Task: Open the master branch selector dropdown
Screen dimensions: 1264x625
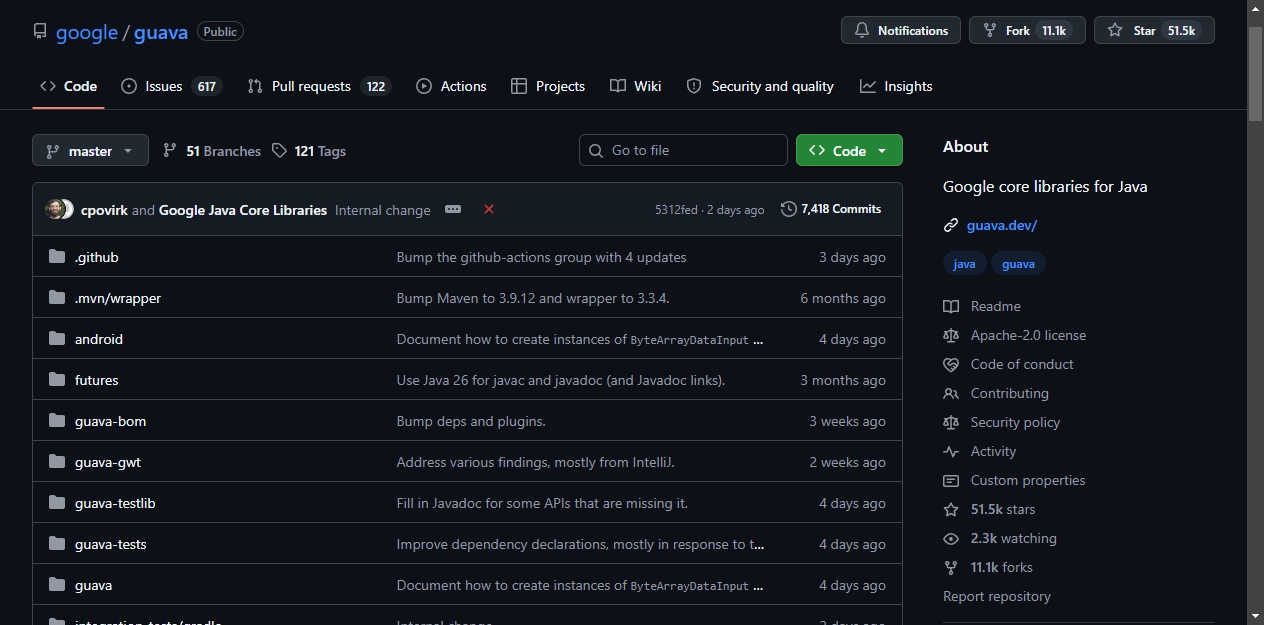Action: click(90, 151)
